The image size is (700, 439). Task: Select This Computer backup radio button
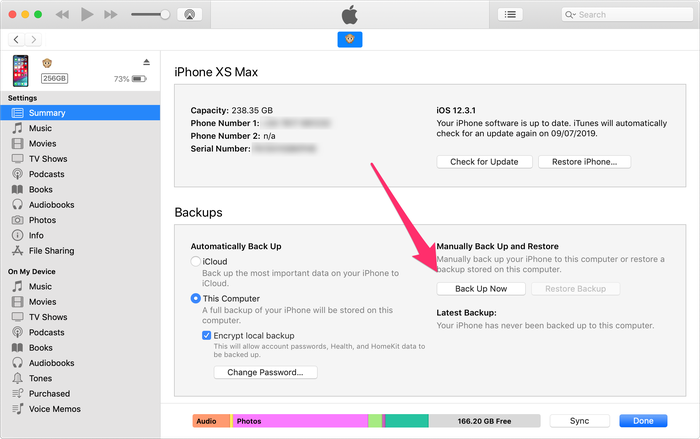pos(196,298)
